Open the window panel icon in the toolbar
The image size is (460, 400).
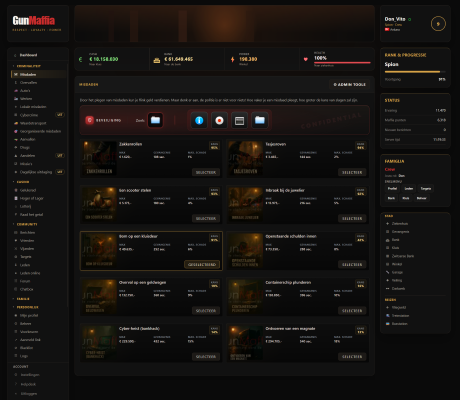tap(239, 120)
